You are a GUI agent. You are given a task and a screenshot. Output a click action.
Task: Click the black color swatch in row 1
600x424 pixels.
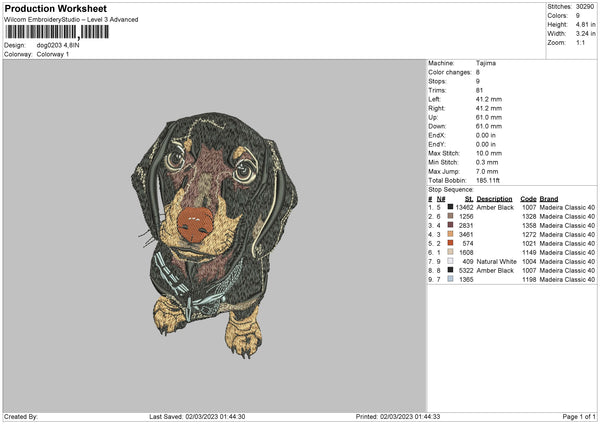tap(450, 207)
